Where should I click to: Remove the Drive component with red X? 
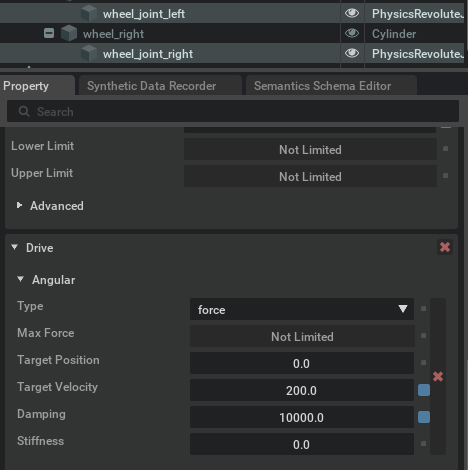pyautogui.click(x=445, y=247)
